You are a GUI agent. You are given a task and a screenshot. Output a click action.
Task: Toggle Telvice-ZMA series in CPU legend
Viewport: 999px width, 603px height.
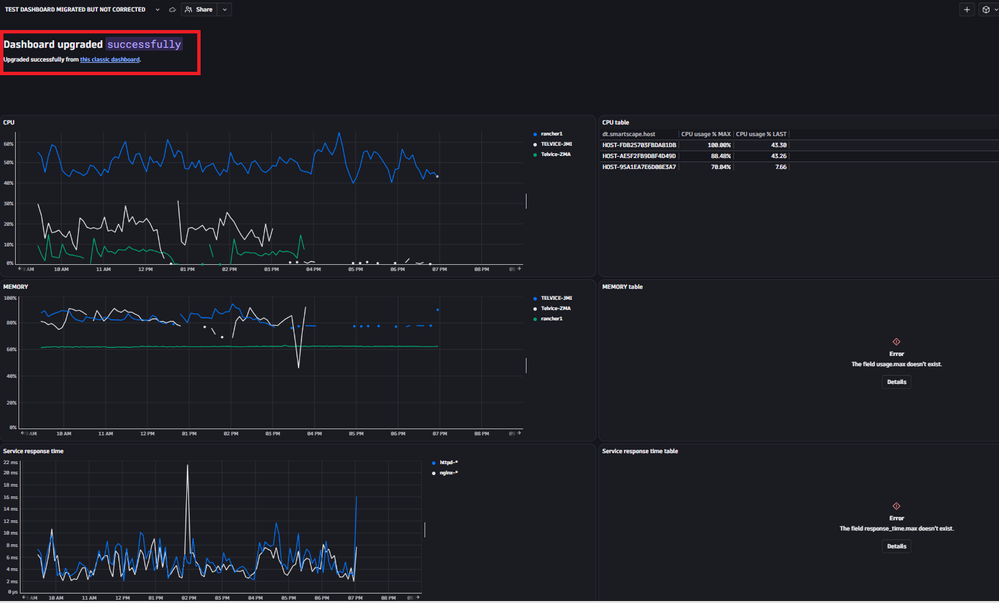552,155
